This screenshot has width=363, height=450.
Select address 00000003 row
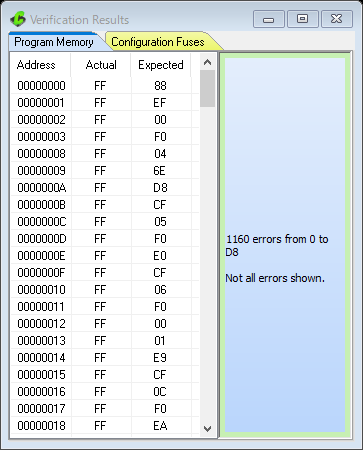tap(105, 137)
